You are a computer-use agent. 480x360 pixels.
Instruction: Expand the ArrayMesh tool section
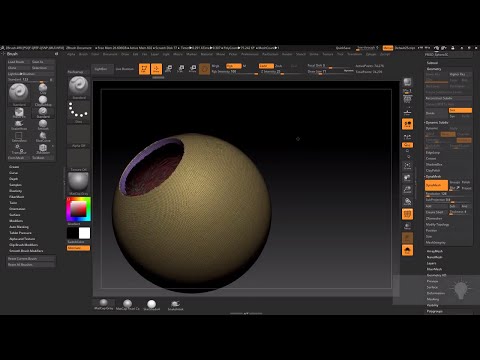pyautogui.click(x=435, y=251)
